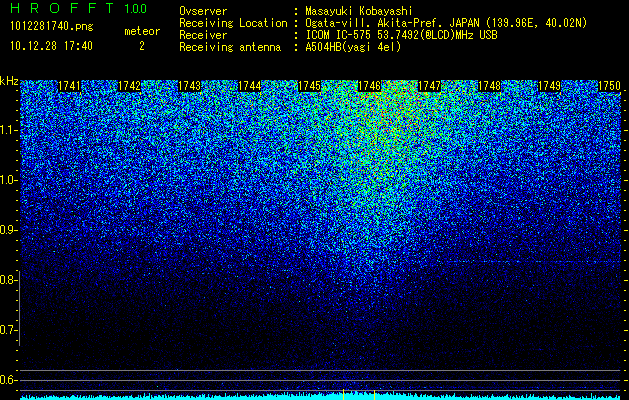Click the 'Receiving antenna' label
The height and width of the screenshot is (400, 629).
230,47
